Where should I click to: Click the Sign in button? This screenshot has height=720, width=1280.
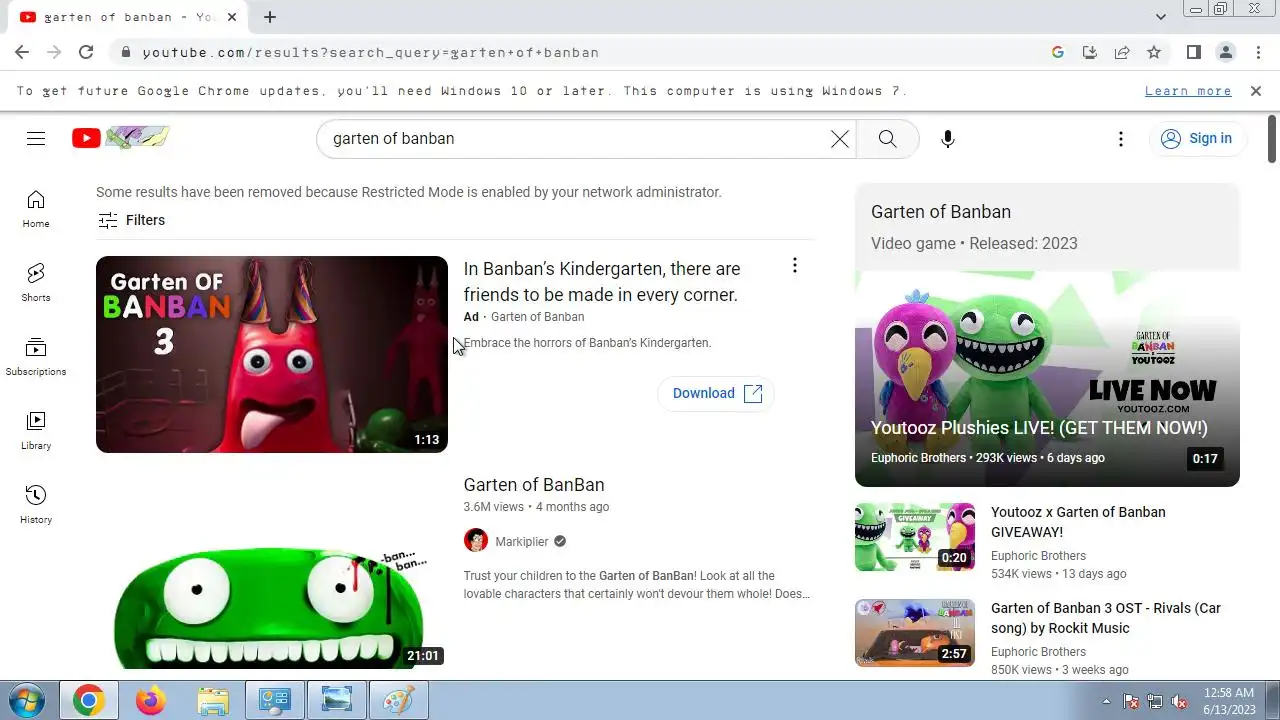(x=1197, y=139)
